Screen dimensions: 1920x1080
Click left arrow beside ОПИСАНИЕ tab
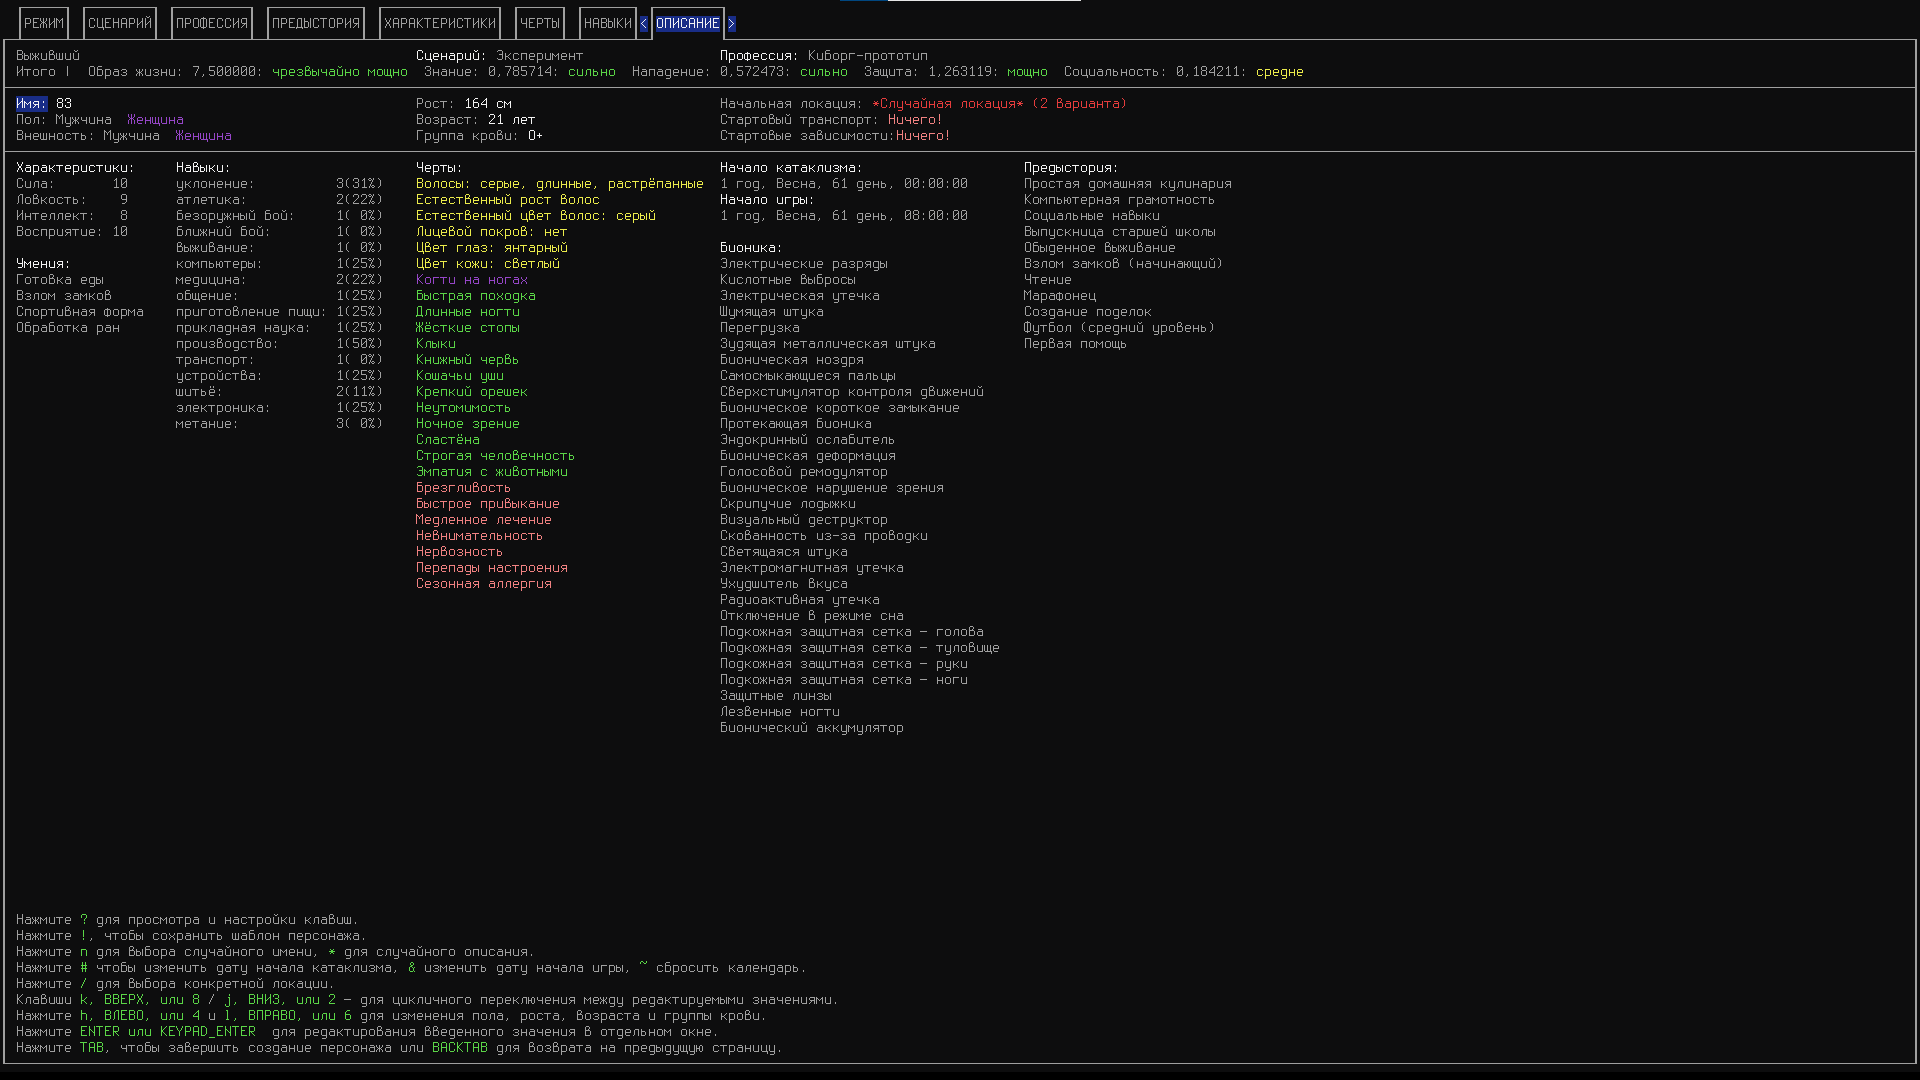[x=644, y=23]
